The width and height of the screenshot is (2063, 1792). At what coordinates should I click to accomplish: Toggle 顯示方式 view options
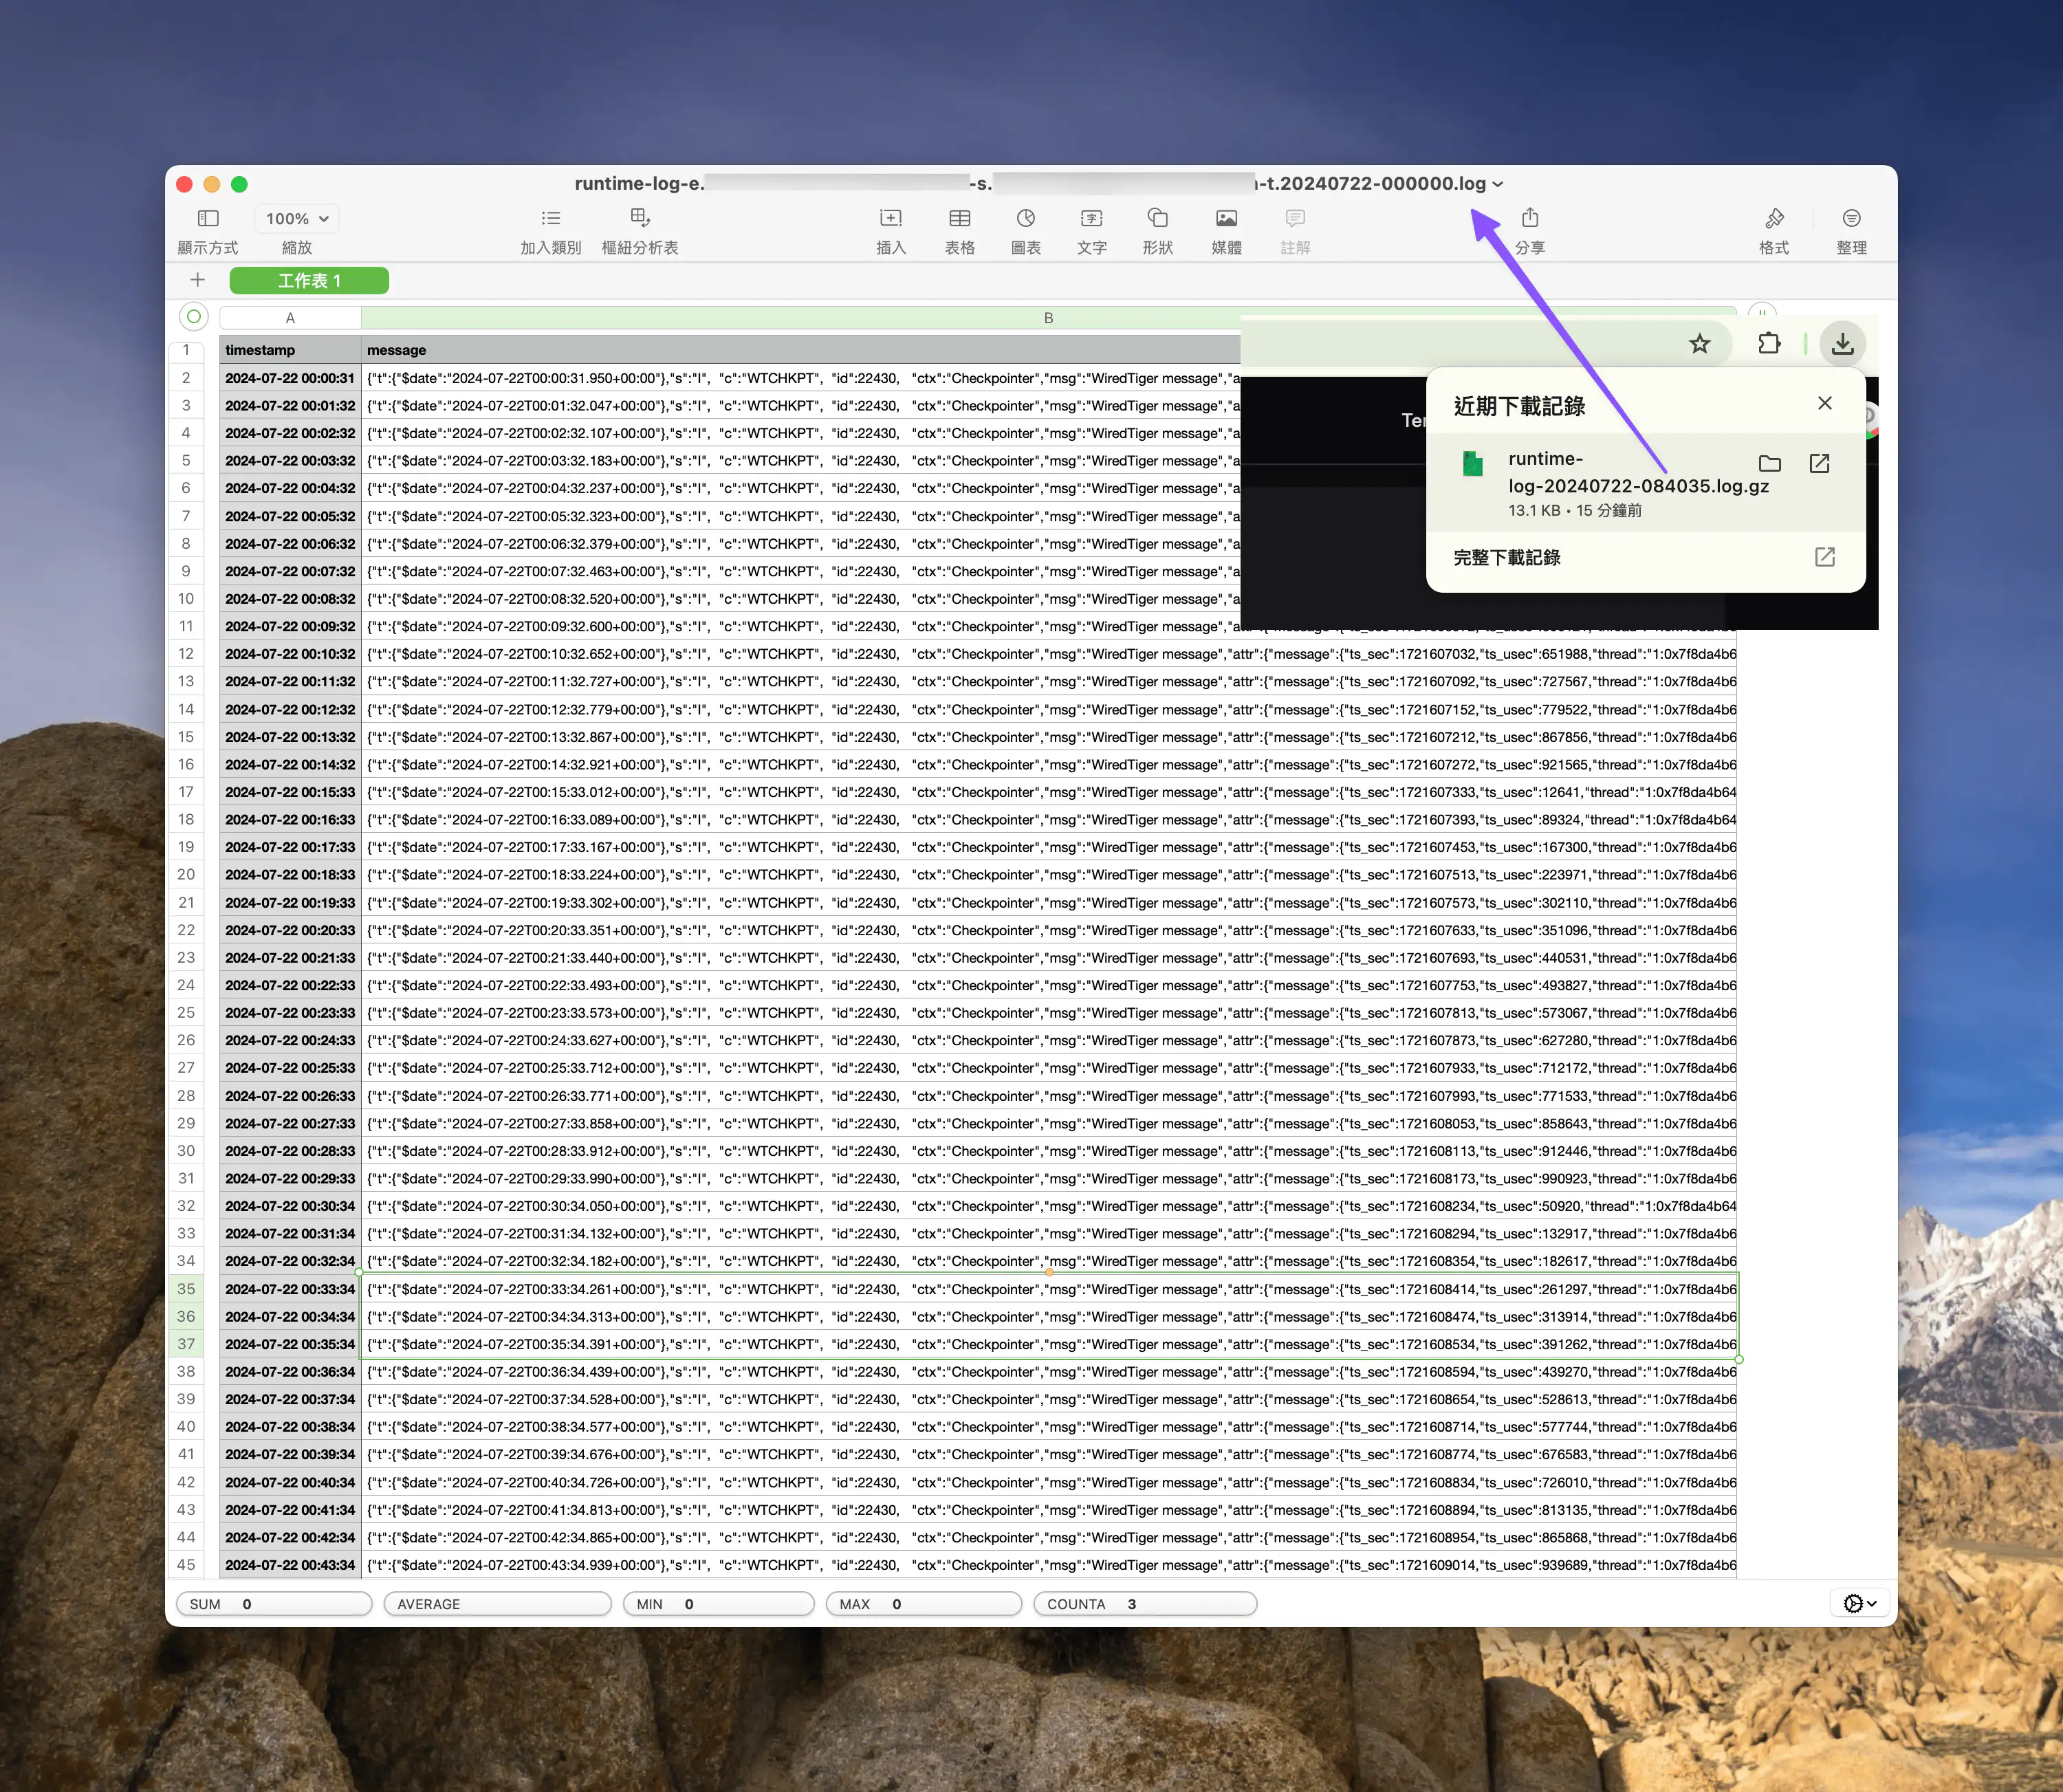(x=207, y=228)
